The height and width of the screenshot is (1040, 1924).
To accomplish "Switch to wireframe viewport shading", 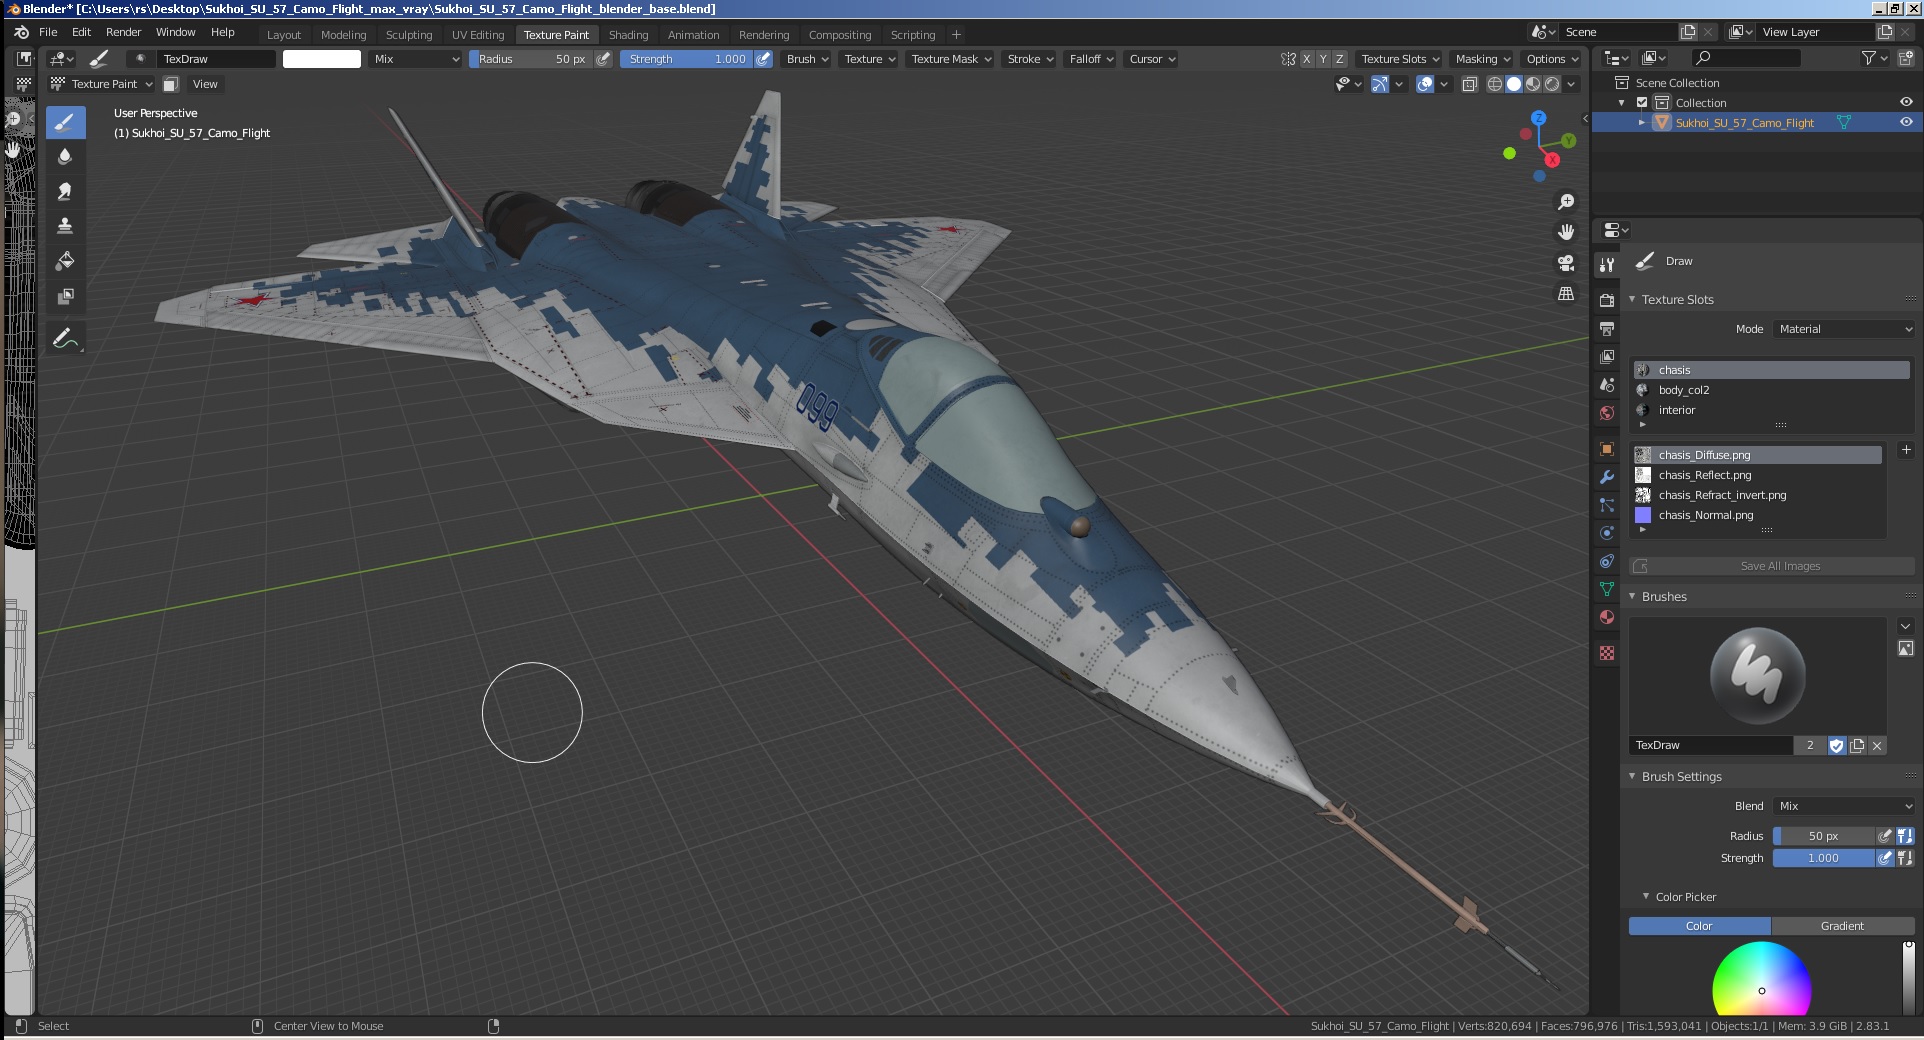I will (1495, 84).
